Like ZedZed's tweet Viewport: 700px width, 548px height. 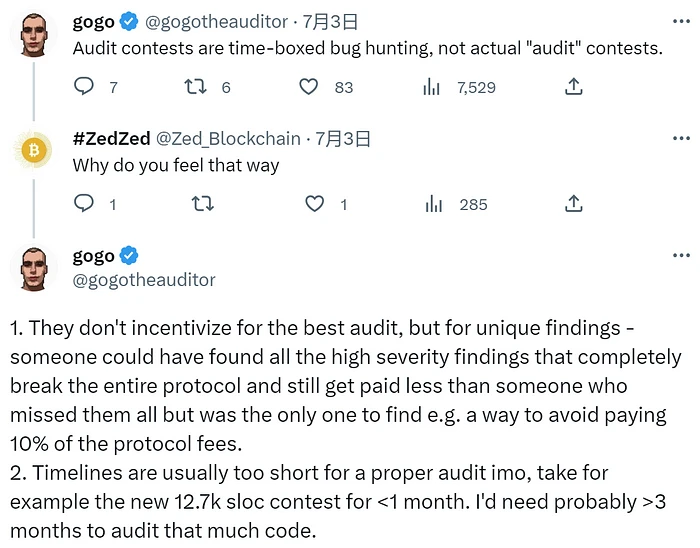click(x=316, y=204)
